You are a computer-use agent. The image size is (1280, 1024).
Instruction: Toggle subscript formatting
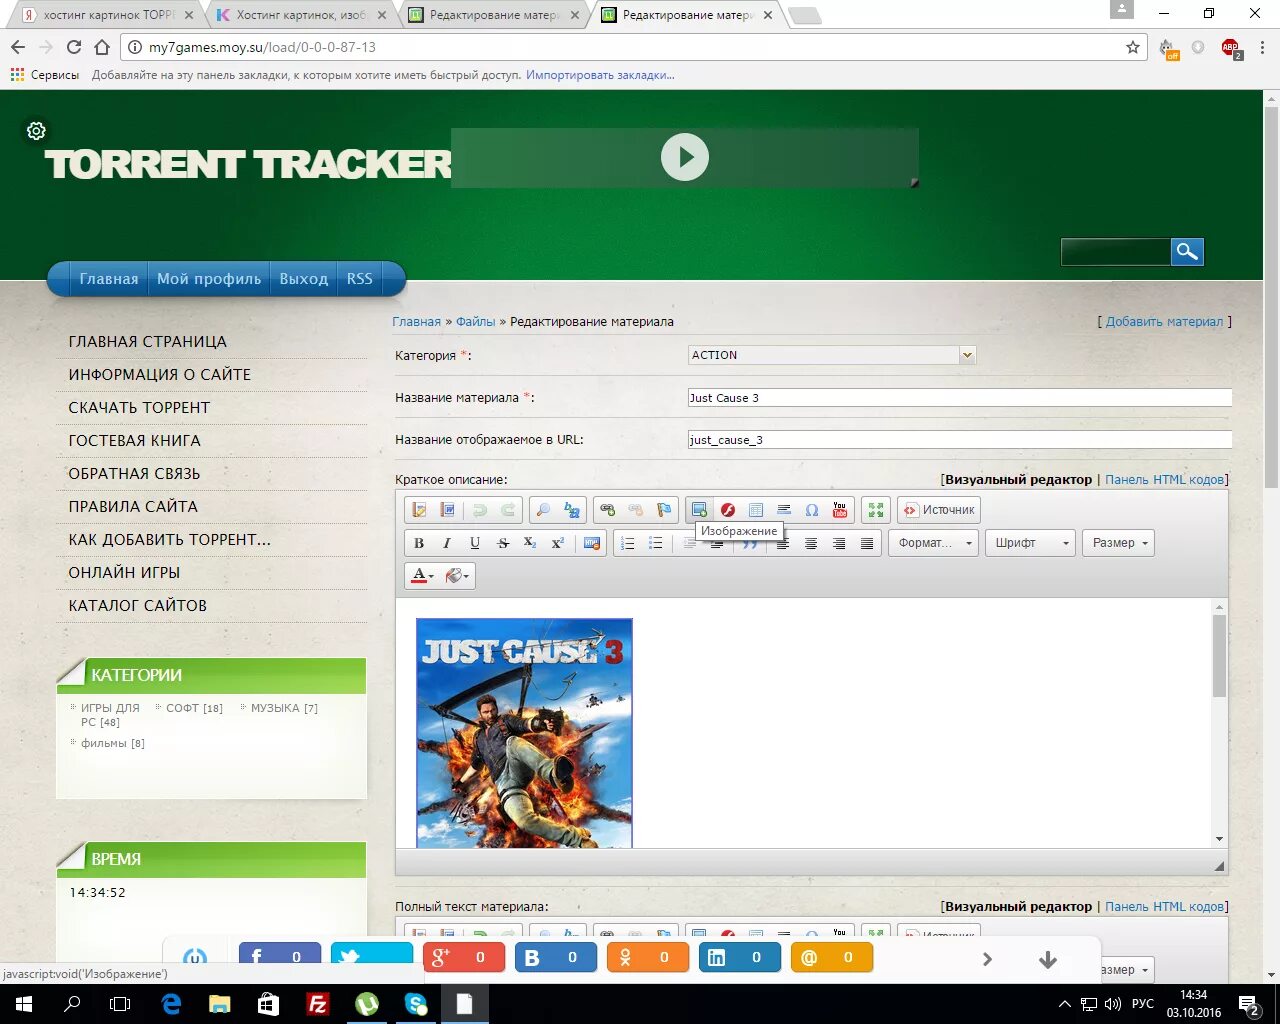530,543
